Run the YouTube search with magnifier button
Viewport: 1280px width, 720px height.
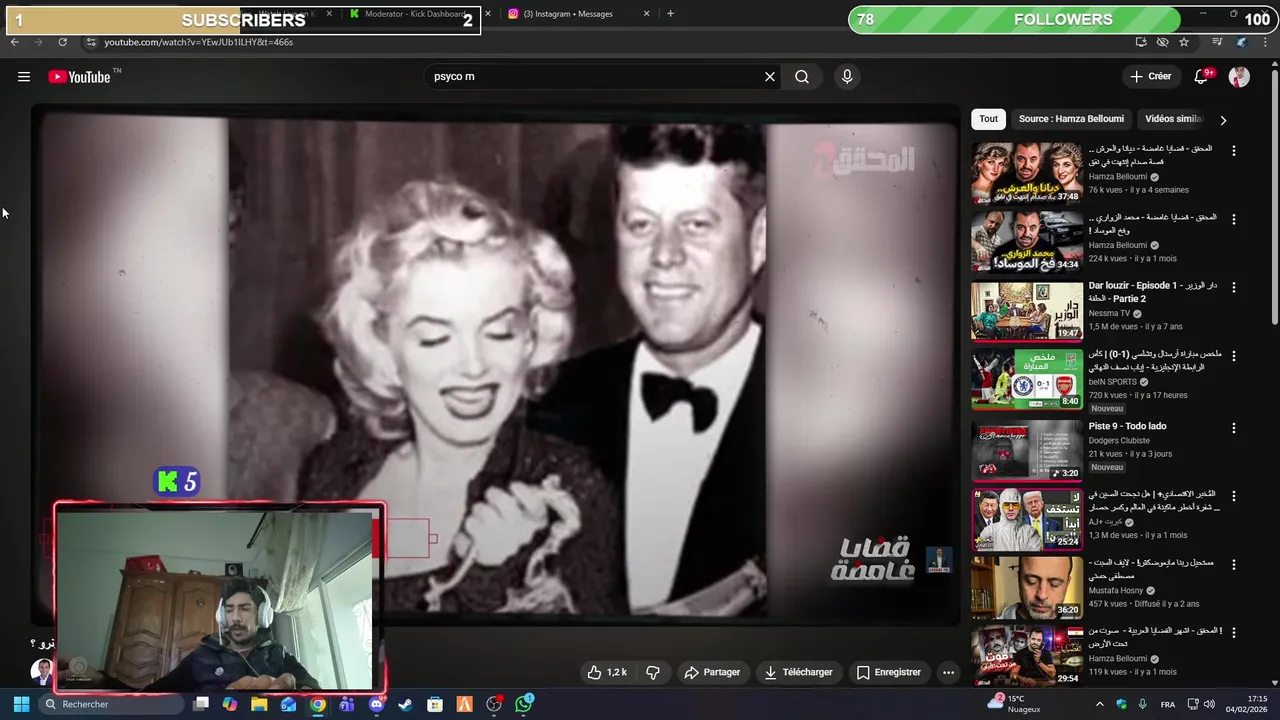point(802,77)
